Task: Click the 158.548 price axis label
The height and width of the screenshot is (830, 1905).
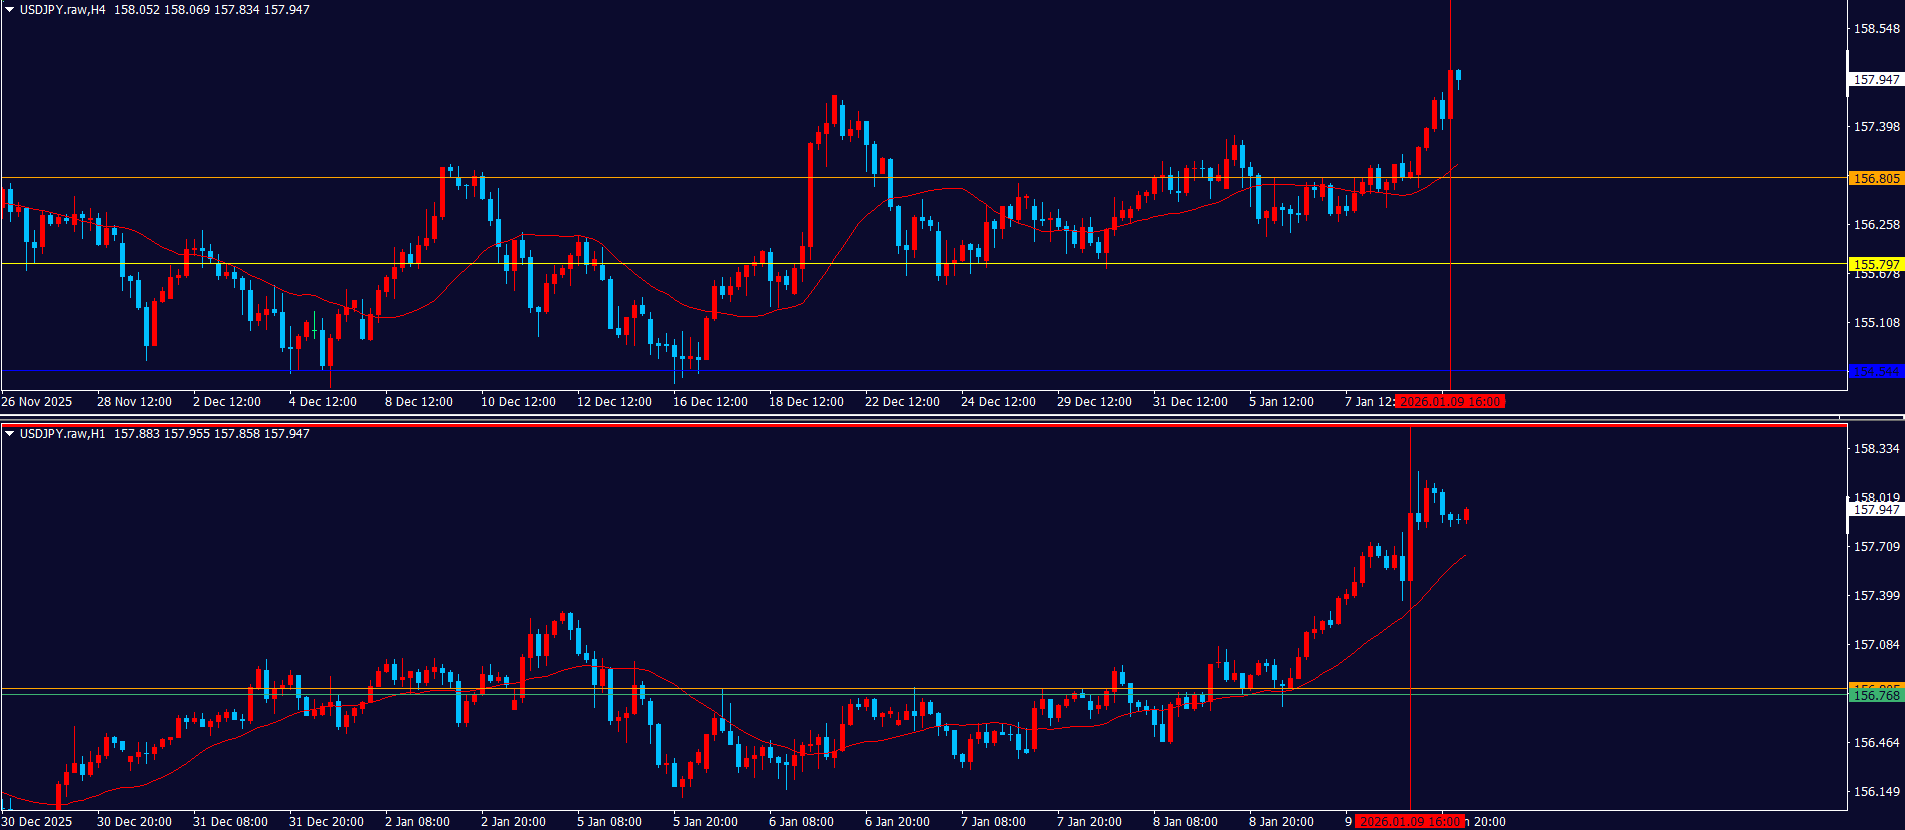Action: [x=1876, y=29]
